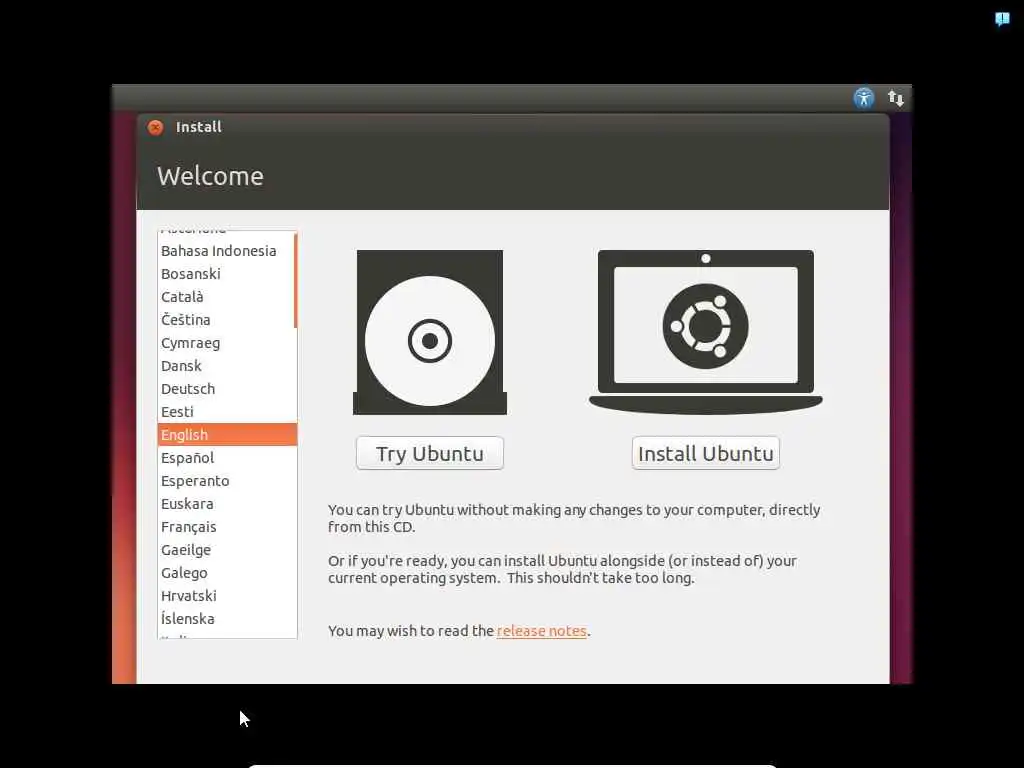Choose Gaeilge in the list
This screenshot has height=768, width=1024.
click(227, 550)
